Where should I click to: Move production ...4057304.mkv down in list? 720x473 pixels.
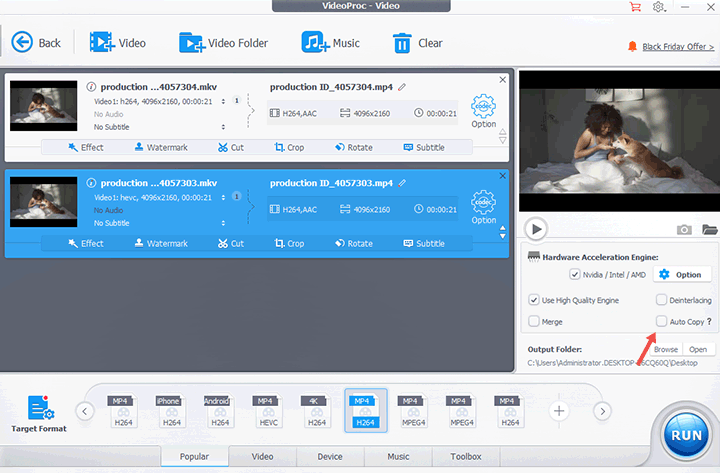pyautogui.click(x=503, y=141)
